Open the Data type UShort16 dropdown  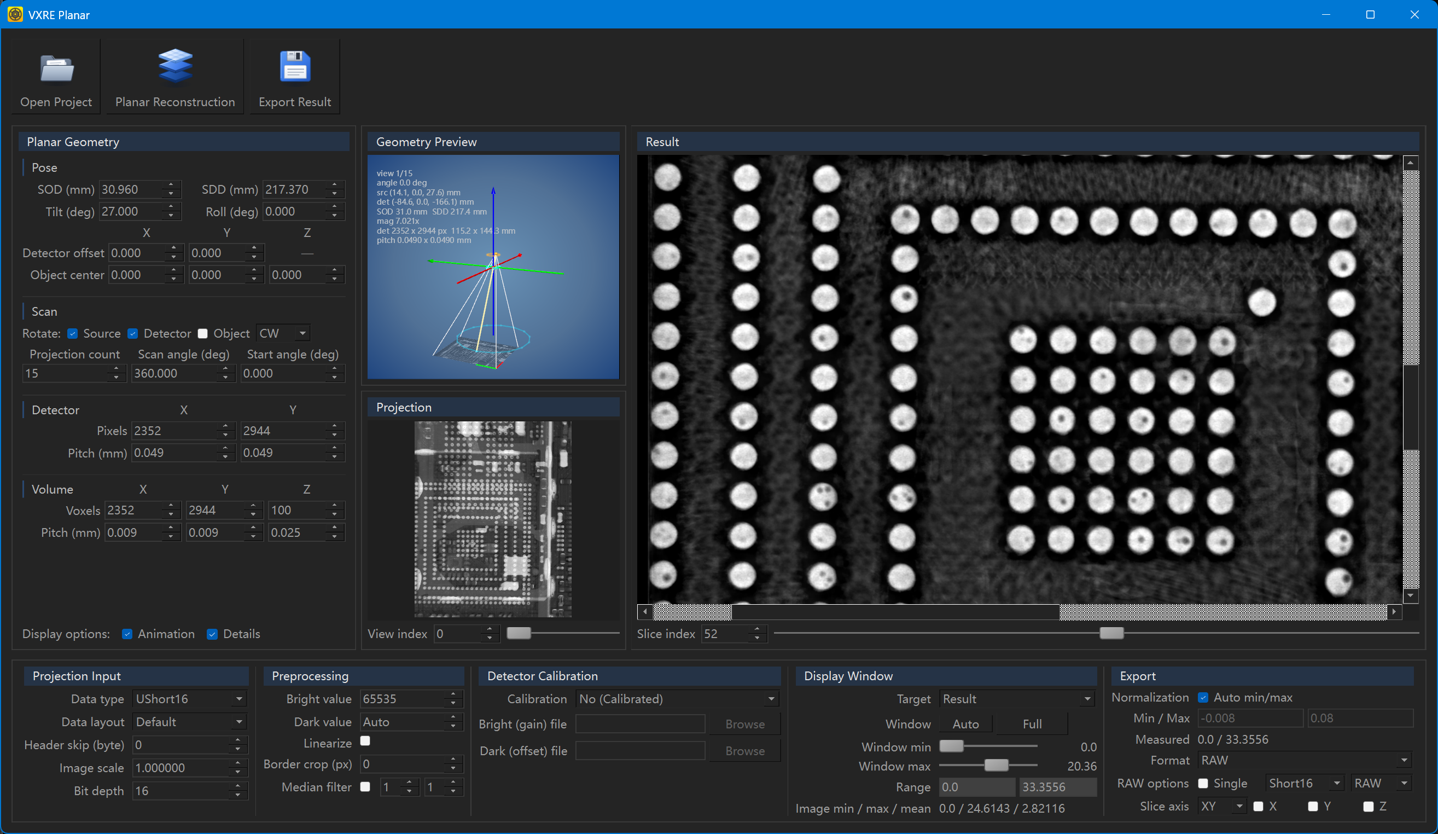click(189, 699)
